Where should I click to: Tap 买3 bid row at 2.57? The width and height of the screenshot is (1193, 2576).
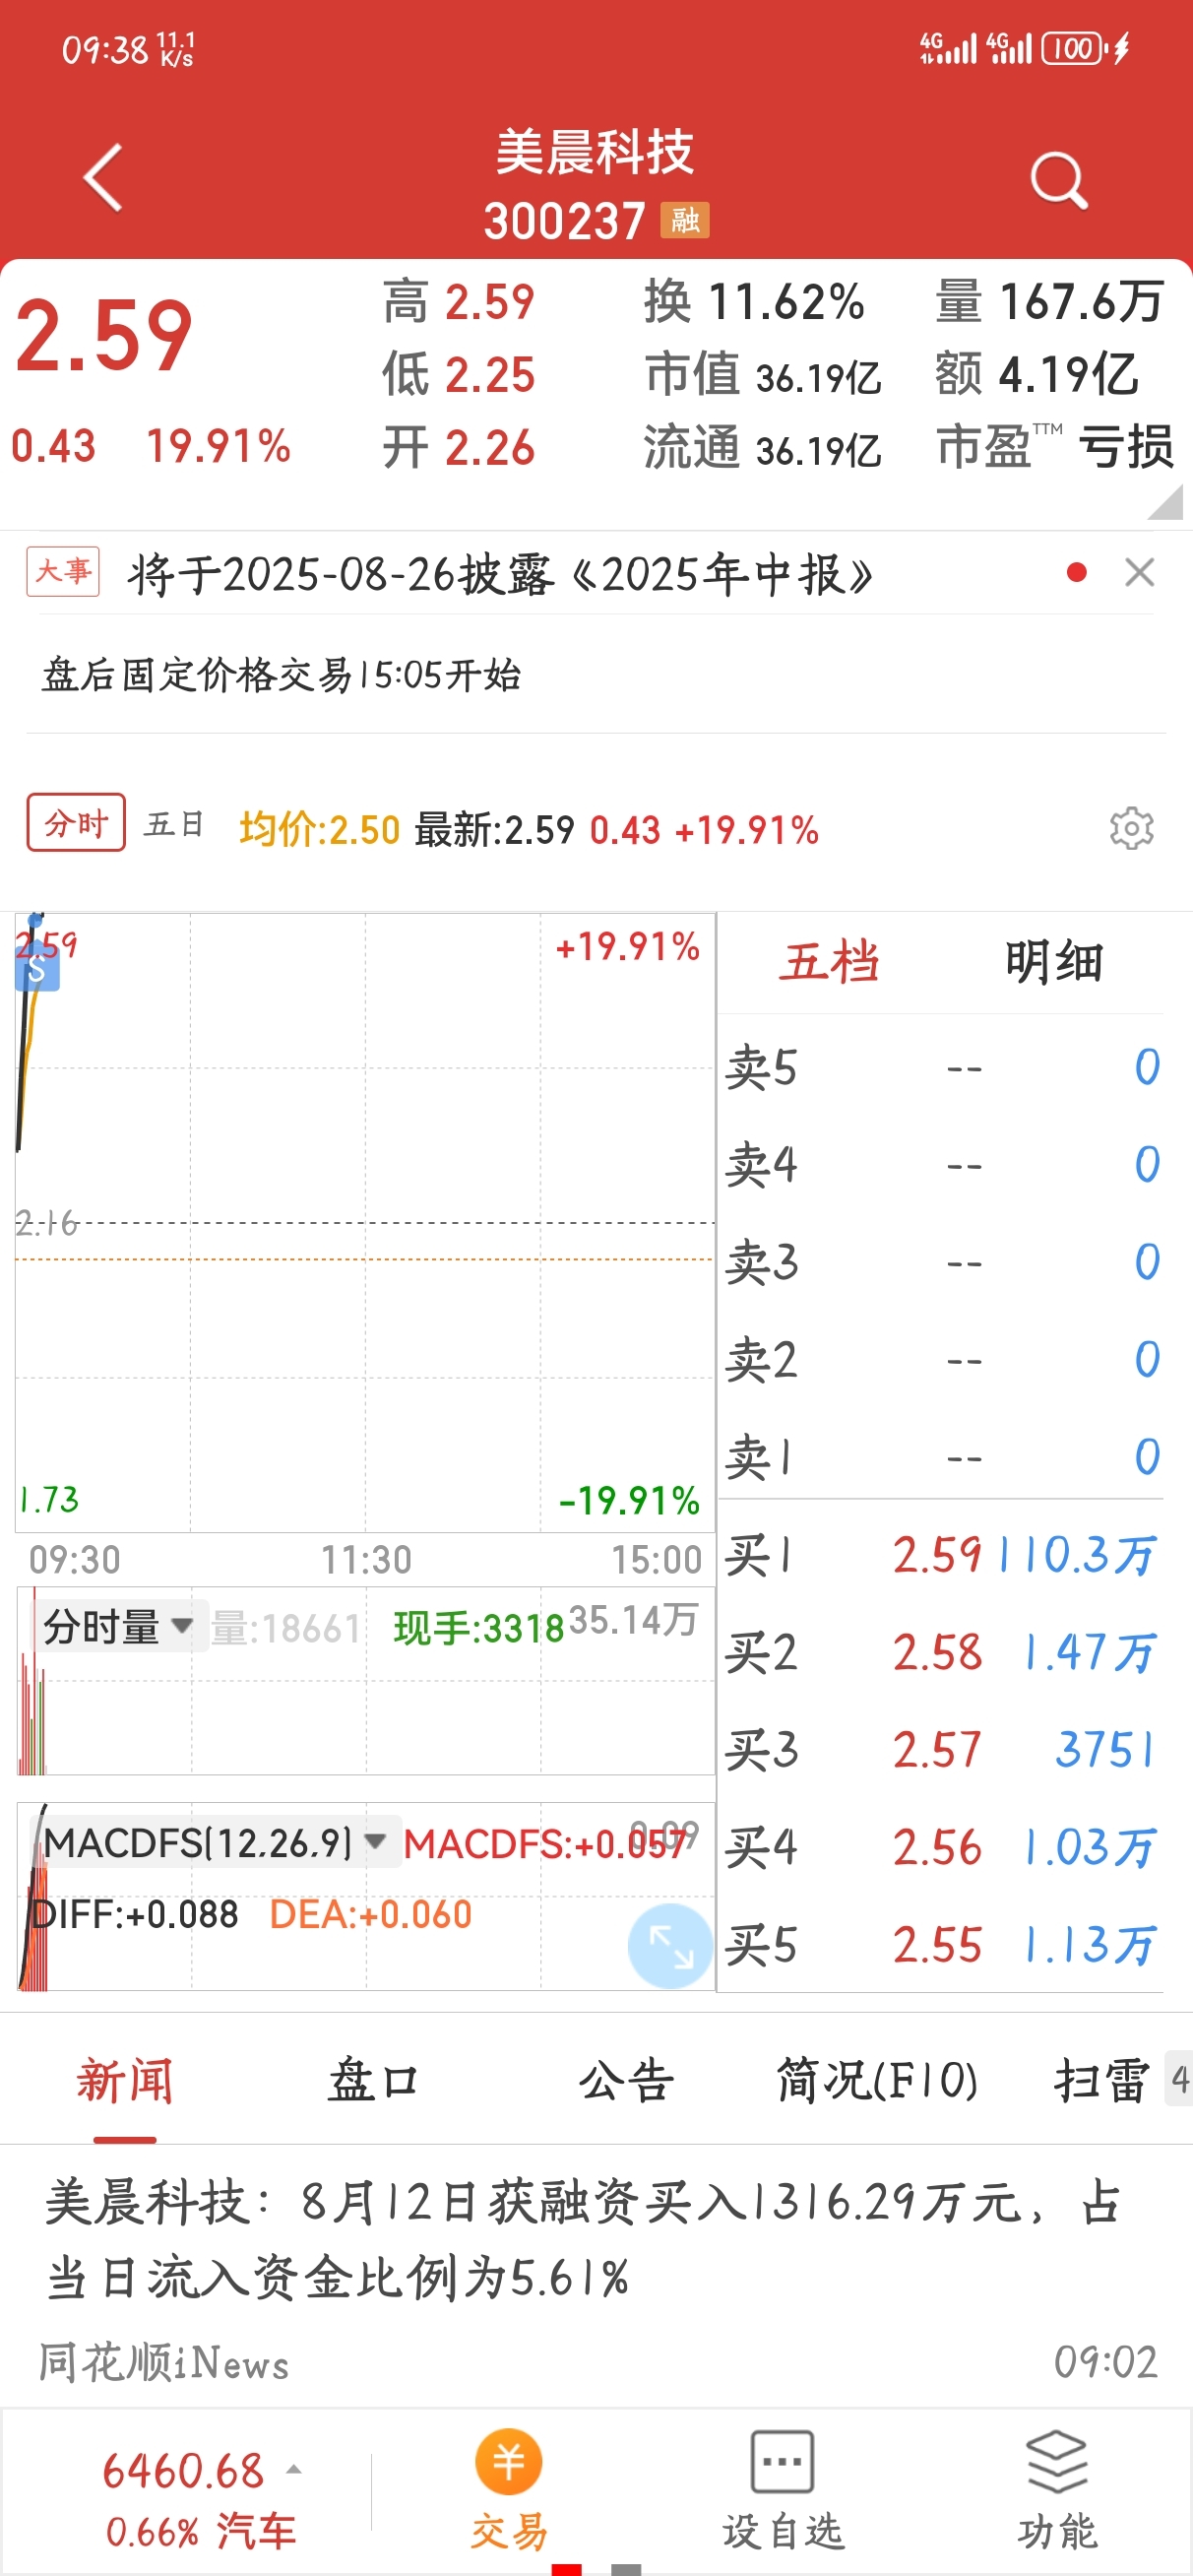tap(940, 1750)
